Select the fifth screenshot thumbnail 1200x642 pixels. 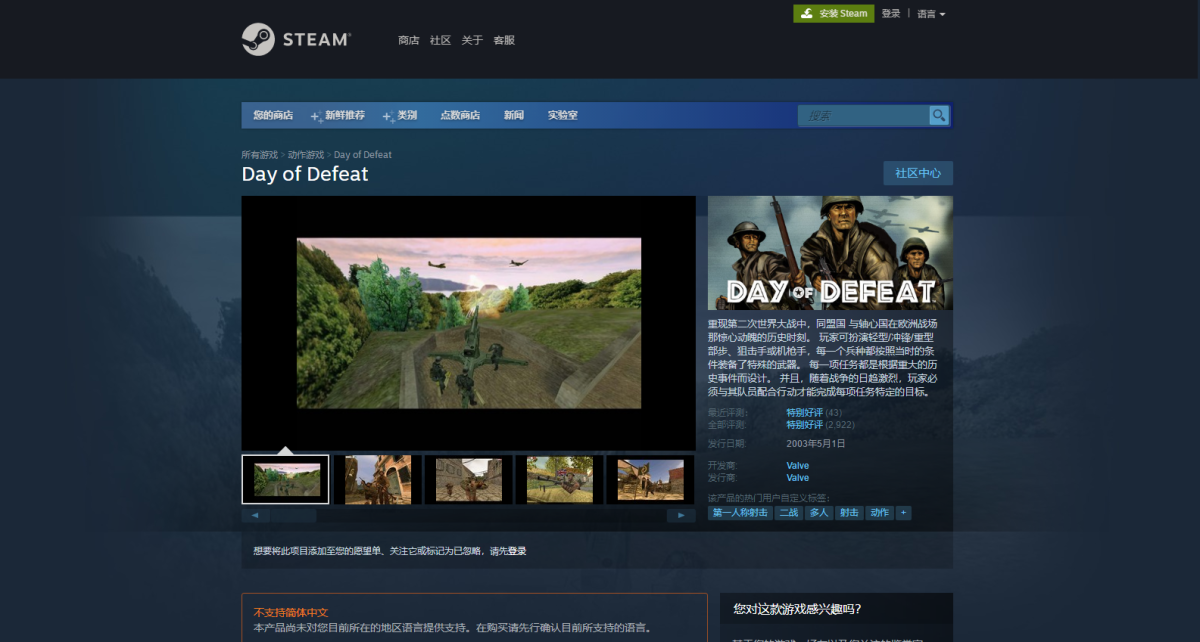pos(651,479)
